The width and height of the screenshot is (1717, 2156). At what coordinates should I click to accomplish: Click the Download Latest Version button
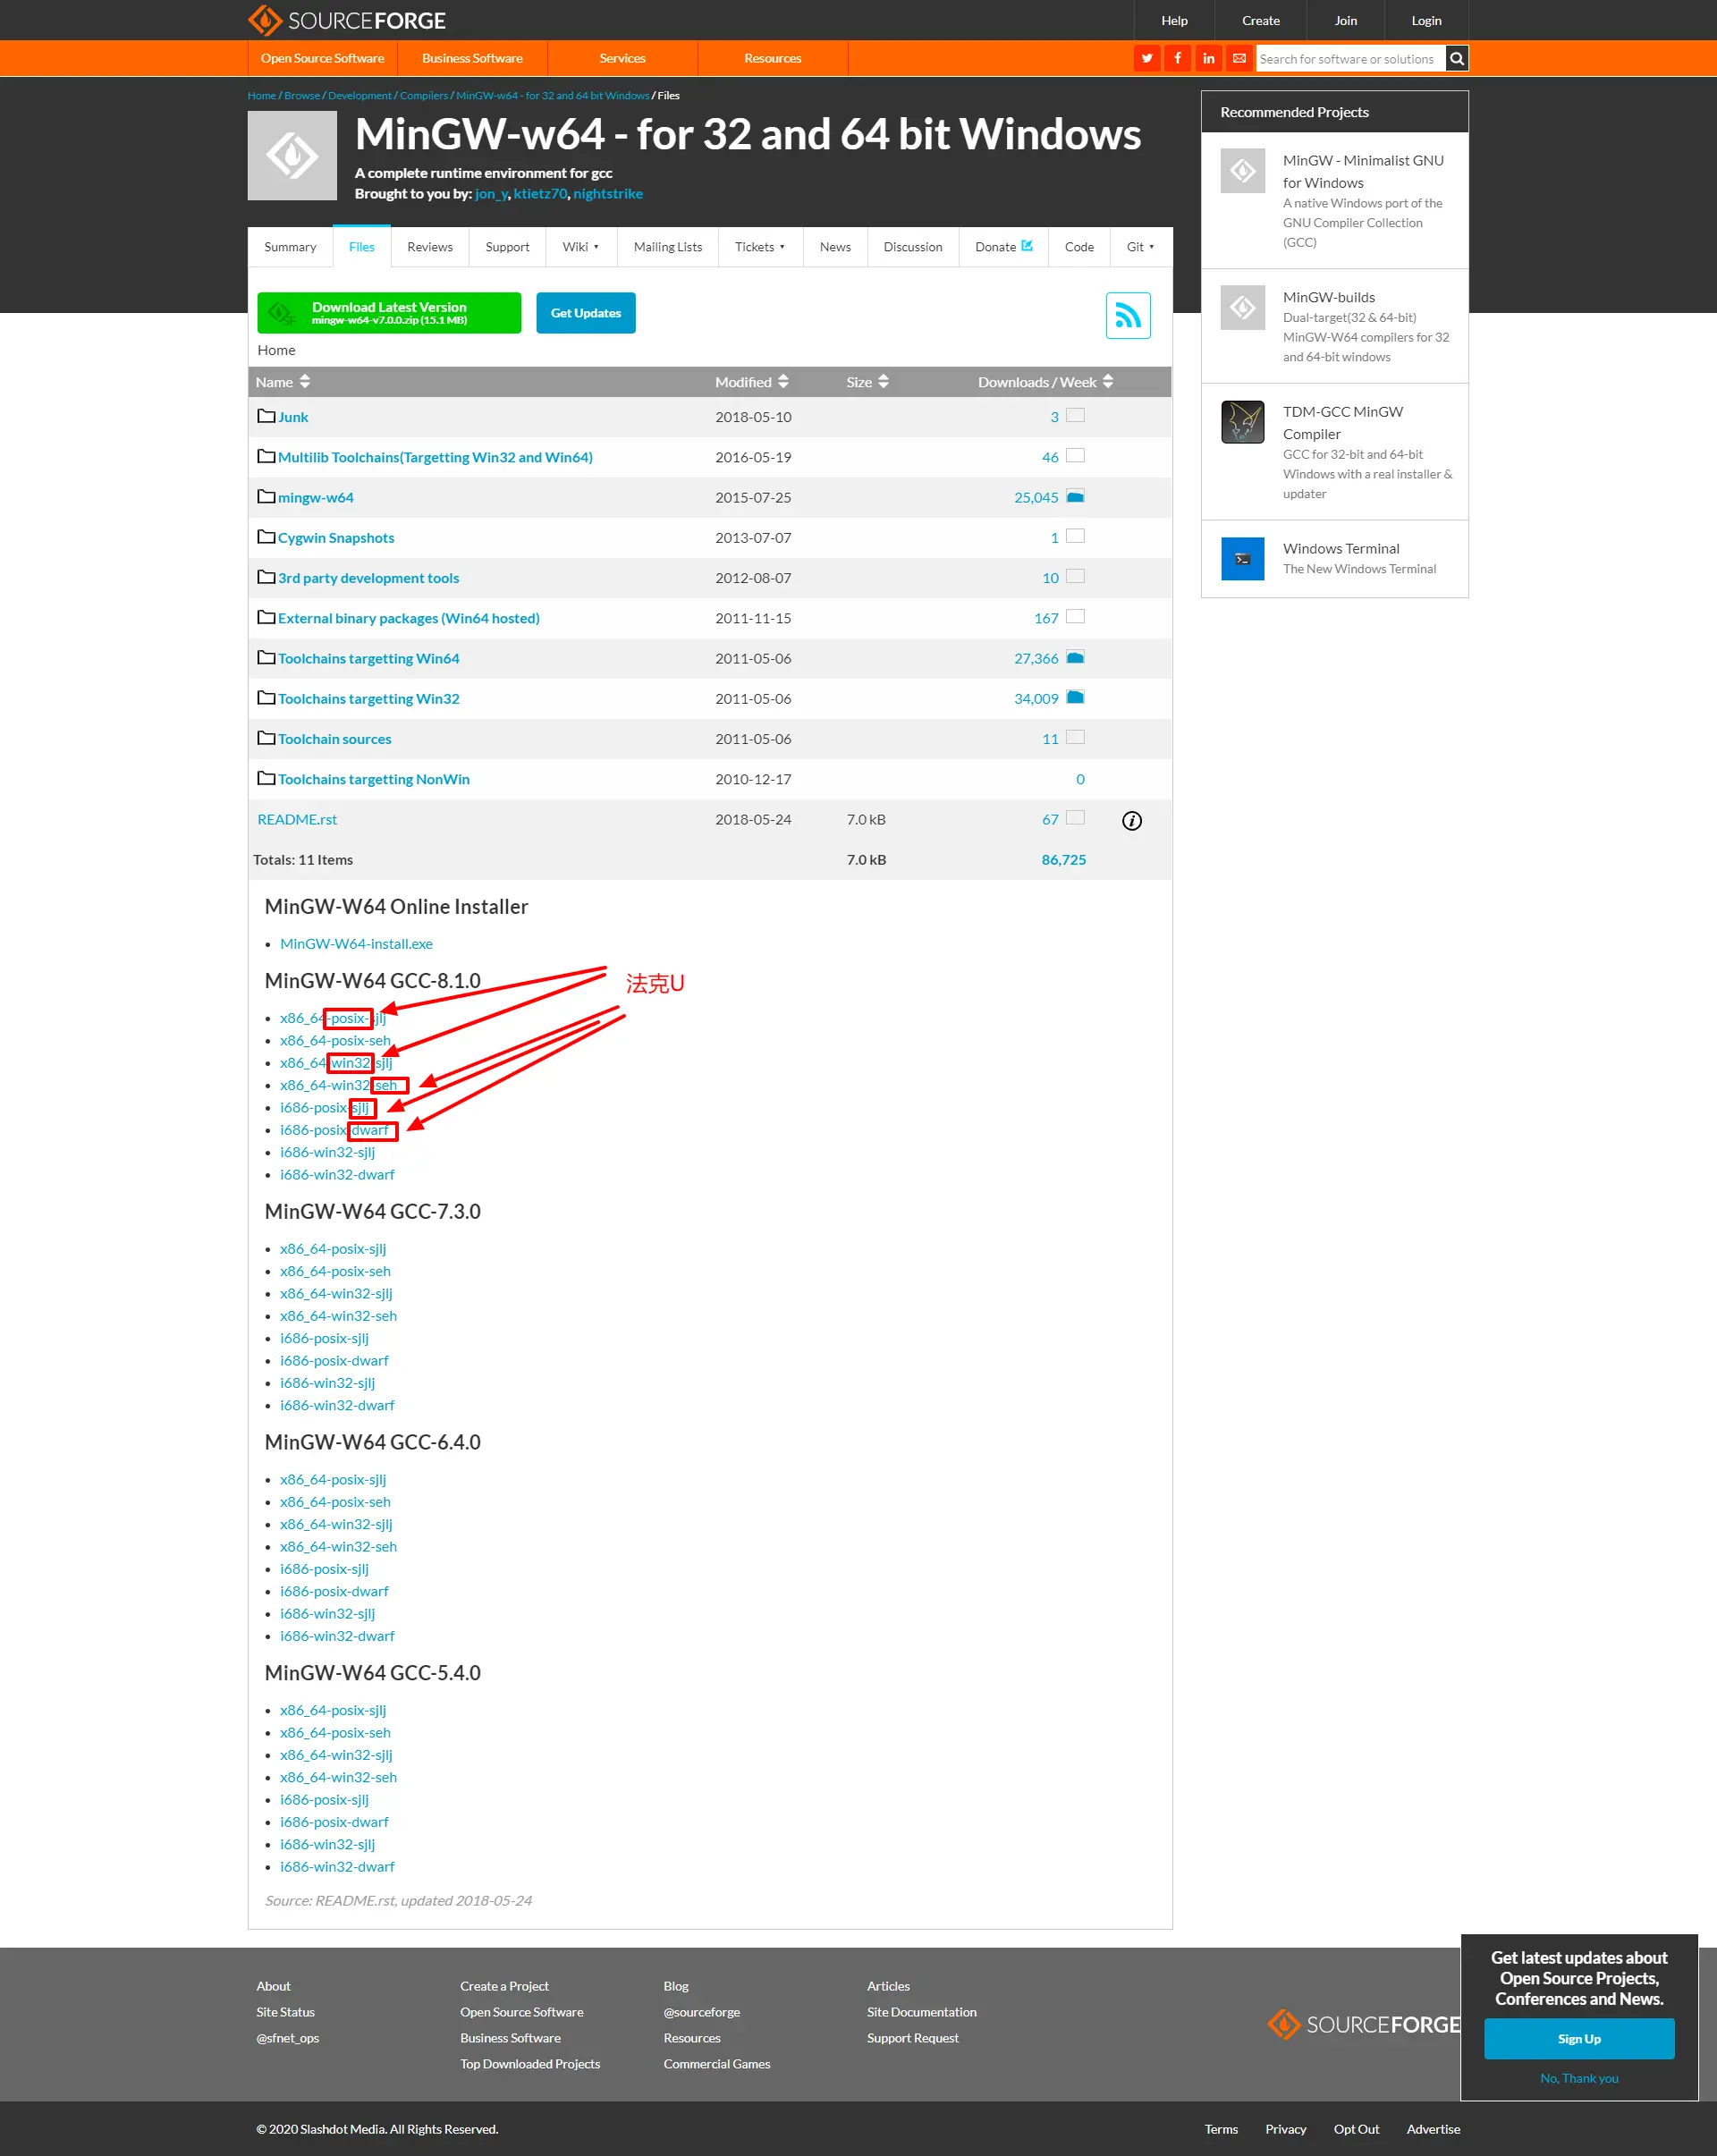point(388,313)
